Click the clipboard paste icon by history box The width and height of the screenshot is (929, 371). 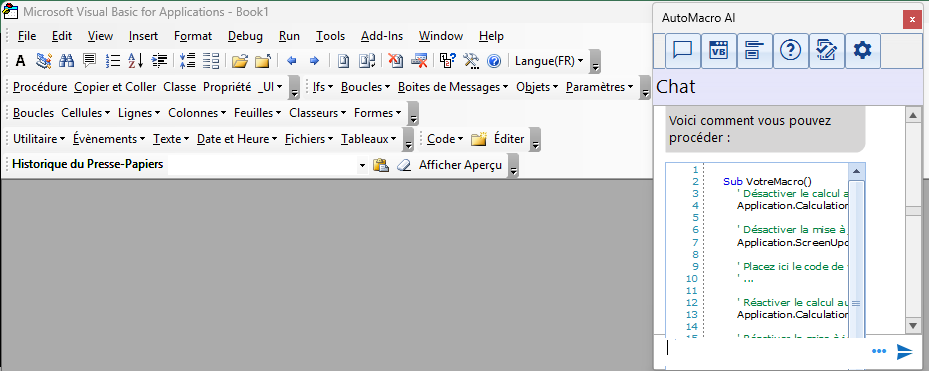(380, 165)
